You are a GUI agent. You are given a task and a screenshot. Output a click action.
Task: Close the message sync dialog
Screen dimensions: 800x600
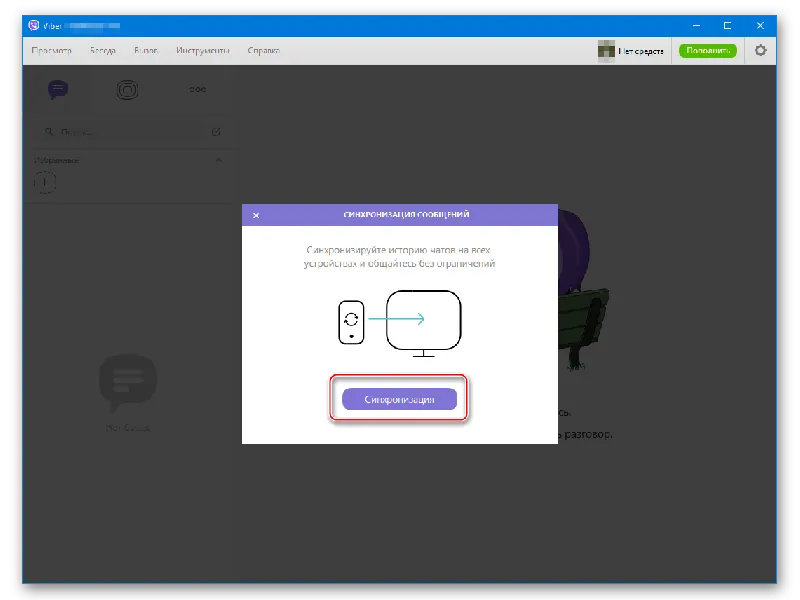[256, 215]
